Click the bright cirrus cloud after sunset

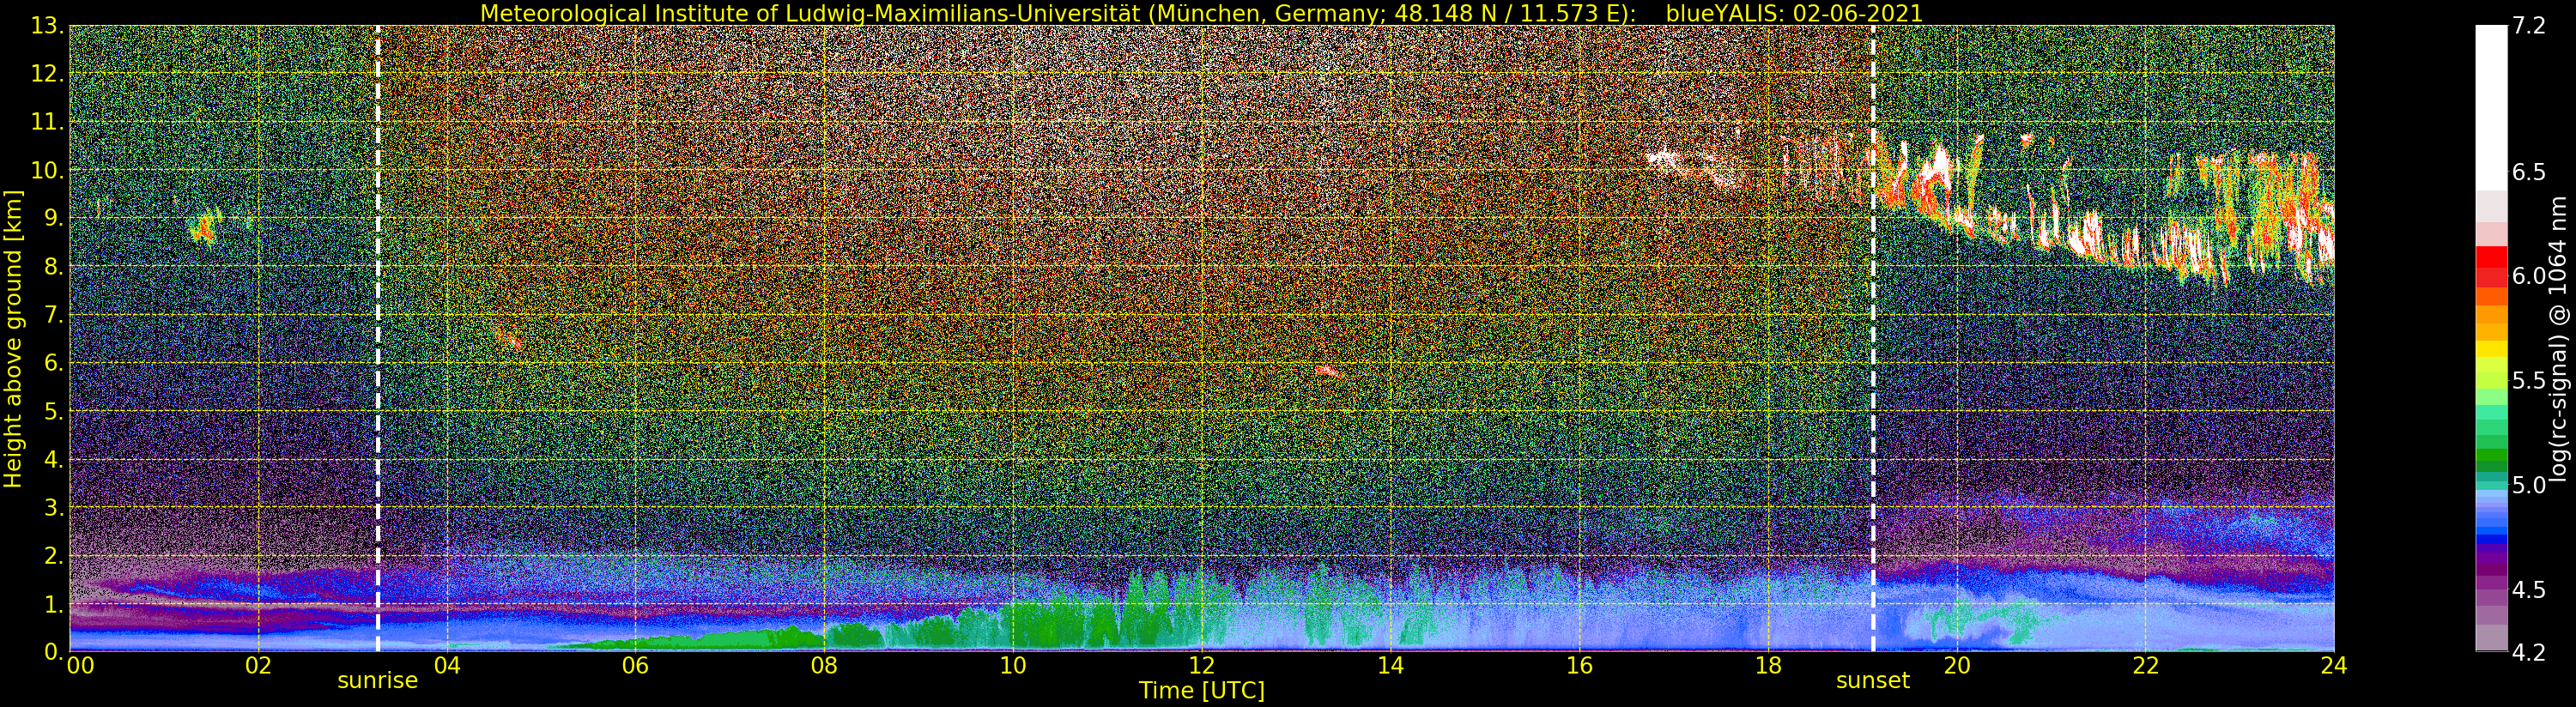click(x=2100, y=210)
